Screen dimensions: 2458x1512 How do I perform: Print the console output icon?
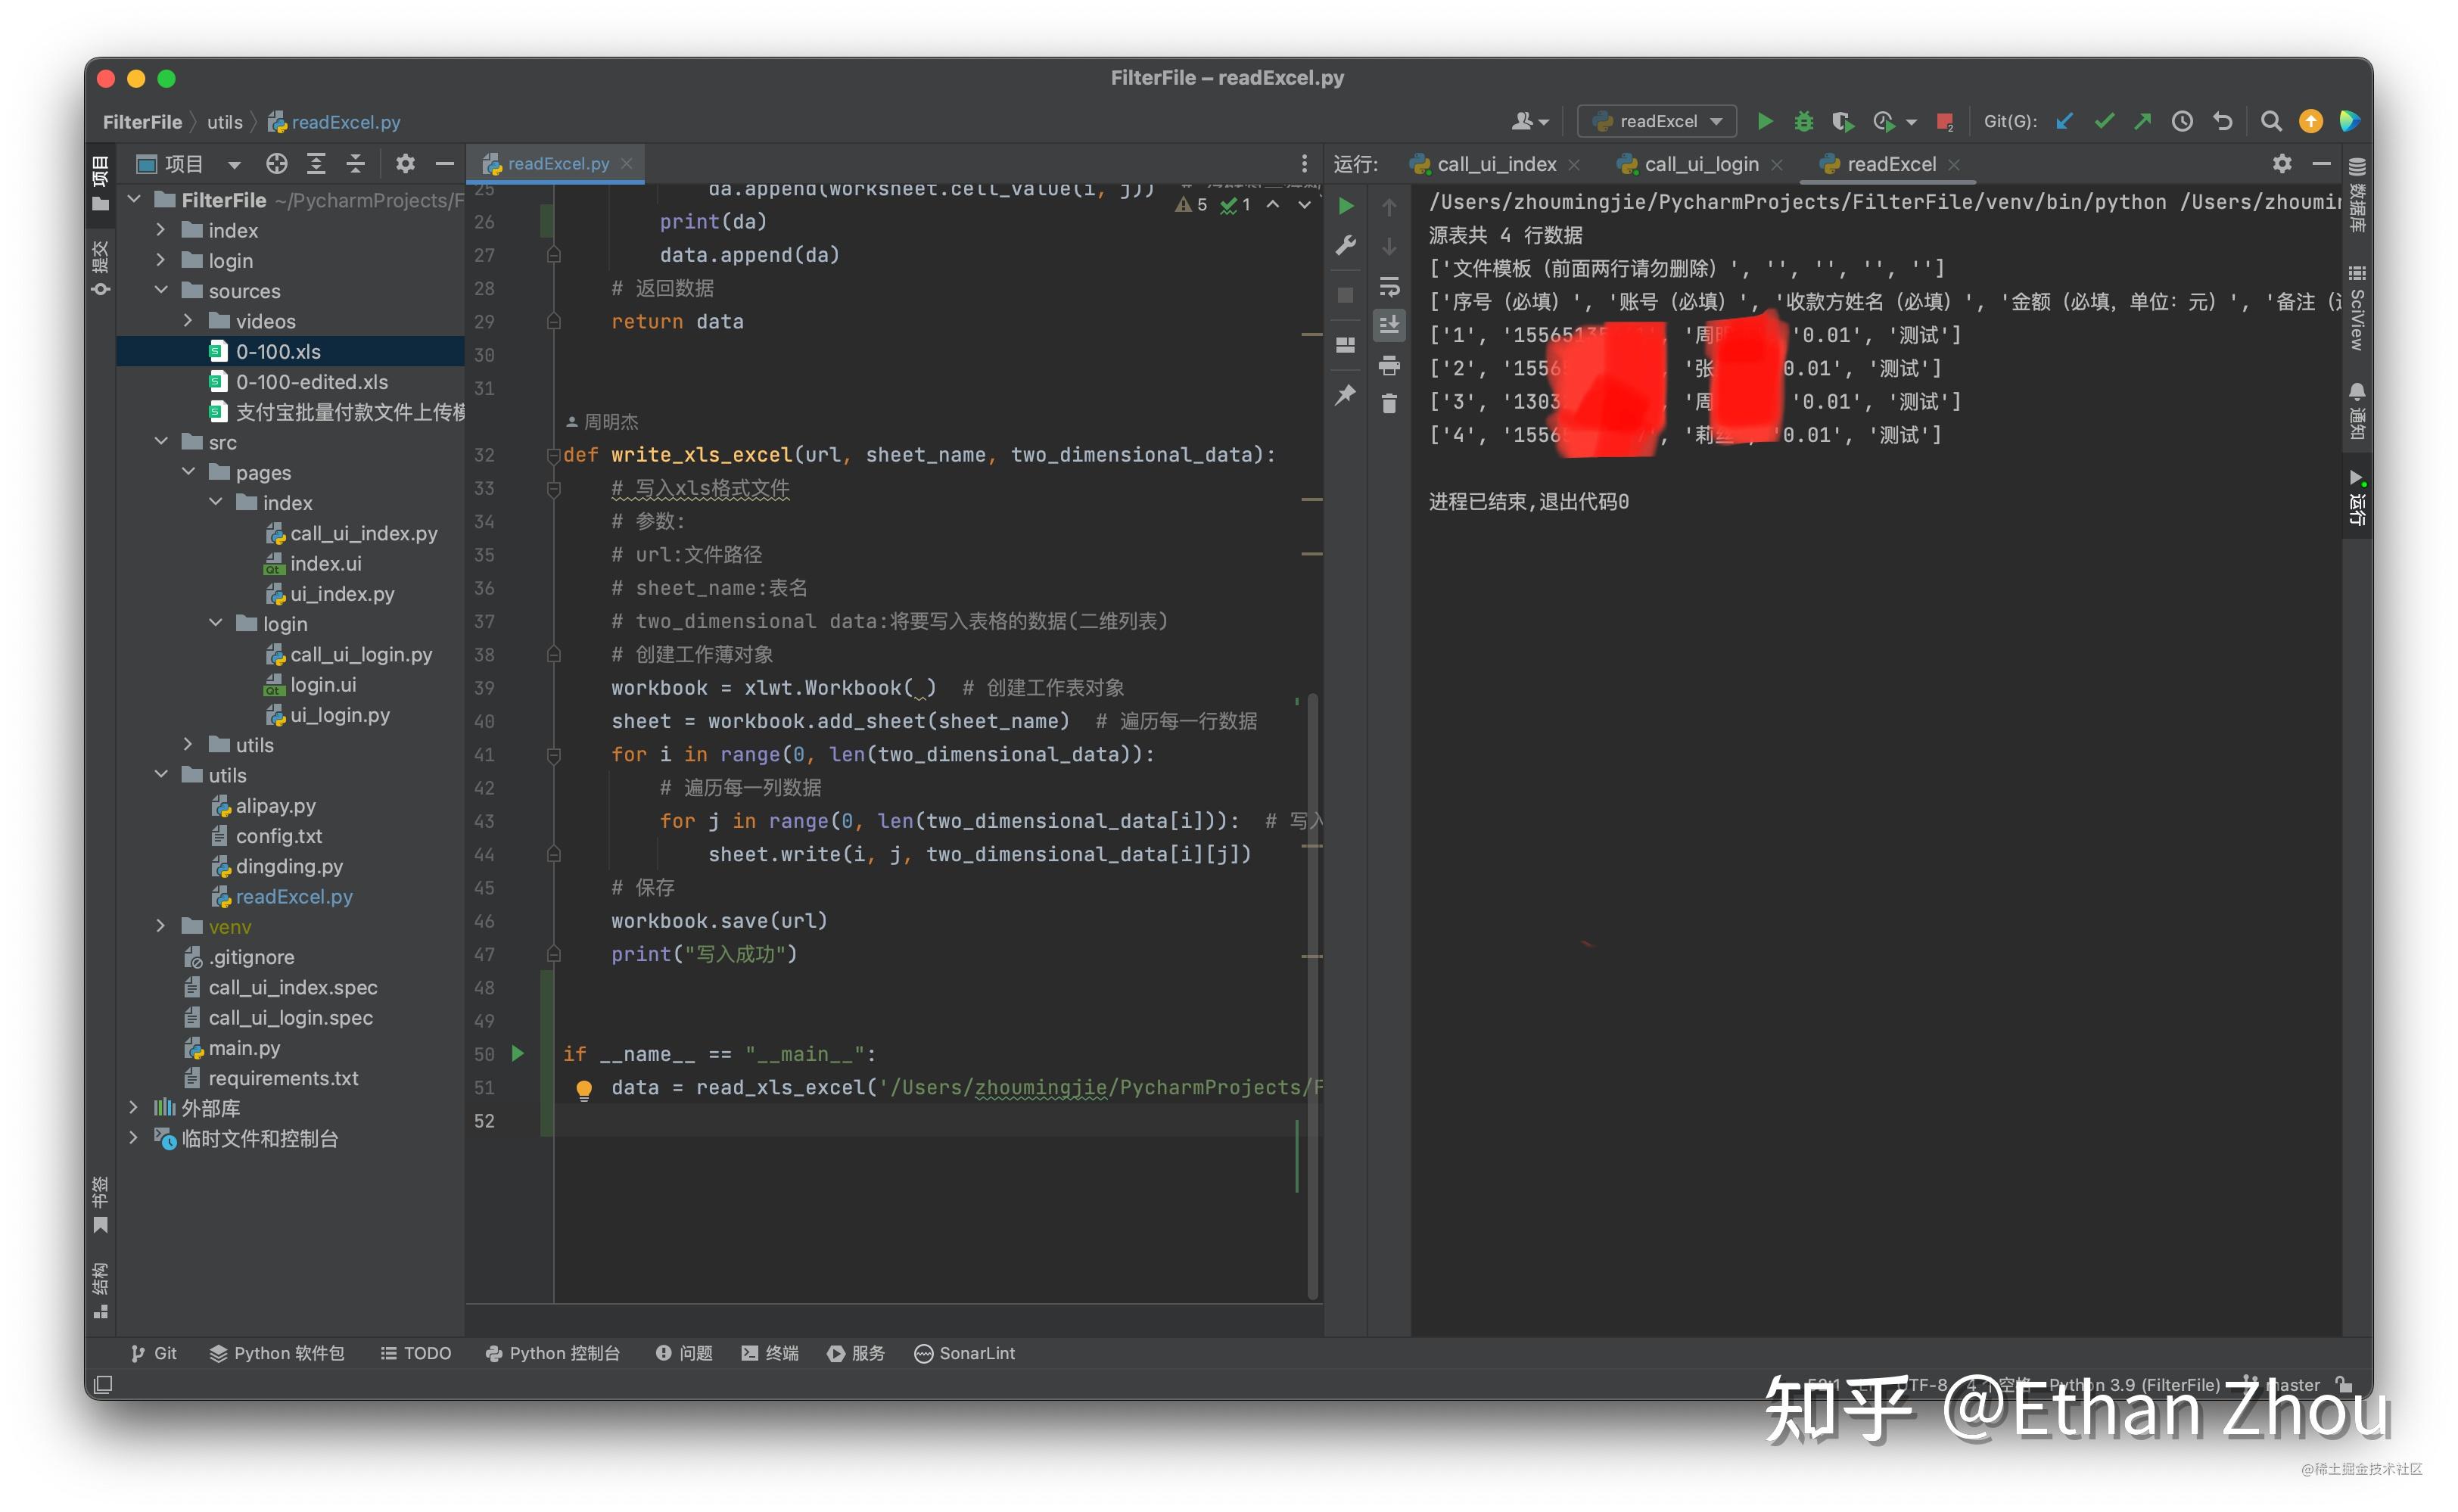(1389, 365)
